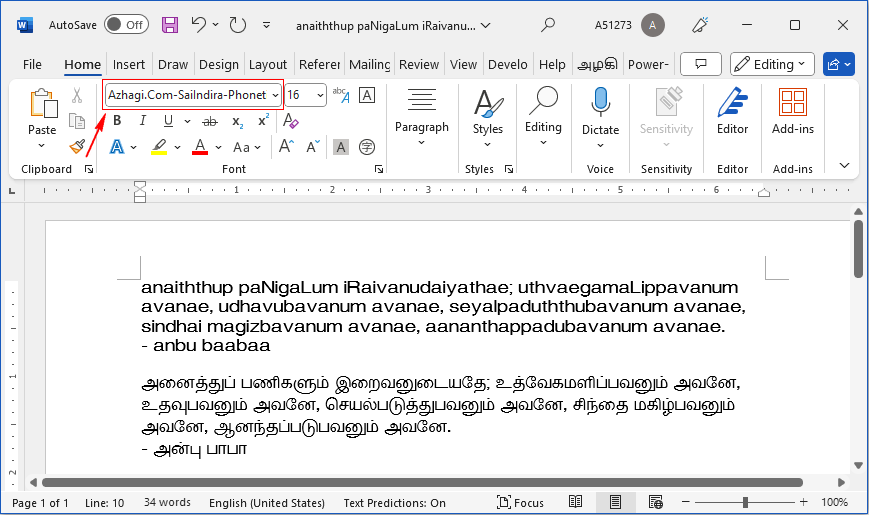Toggle Italic formatting
Screen dimensions: 869x515
tap(142, 120)
